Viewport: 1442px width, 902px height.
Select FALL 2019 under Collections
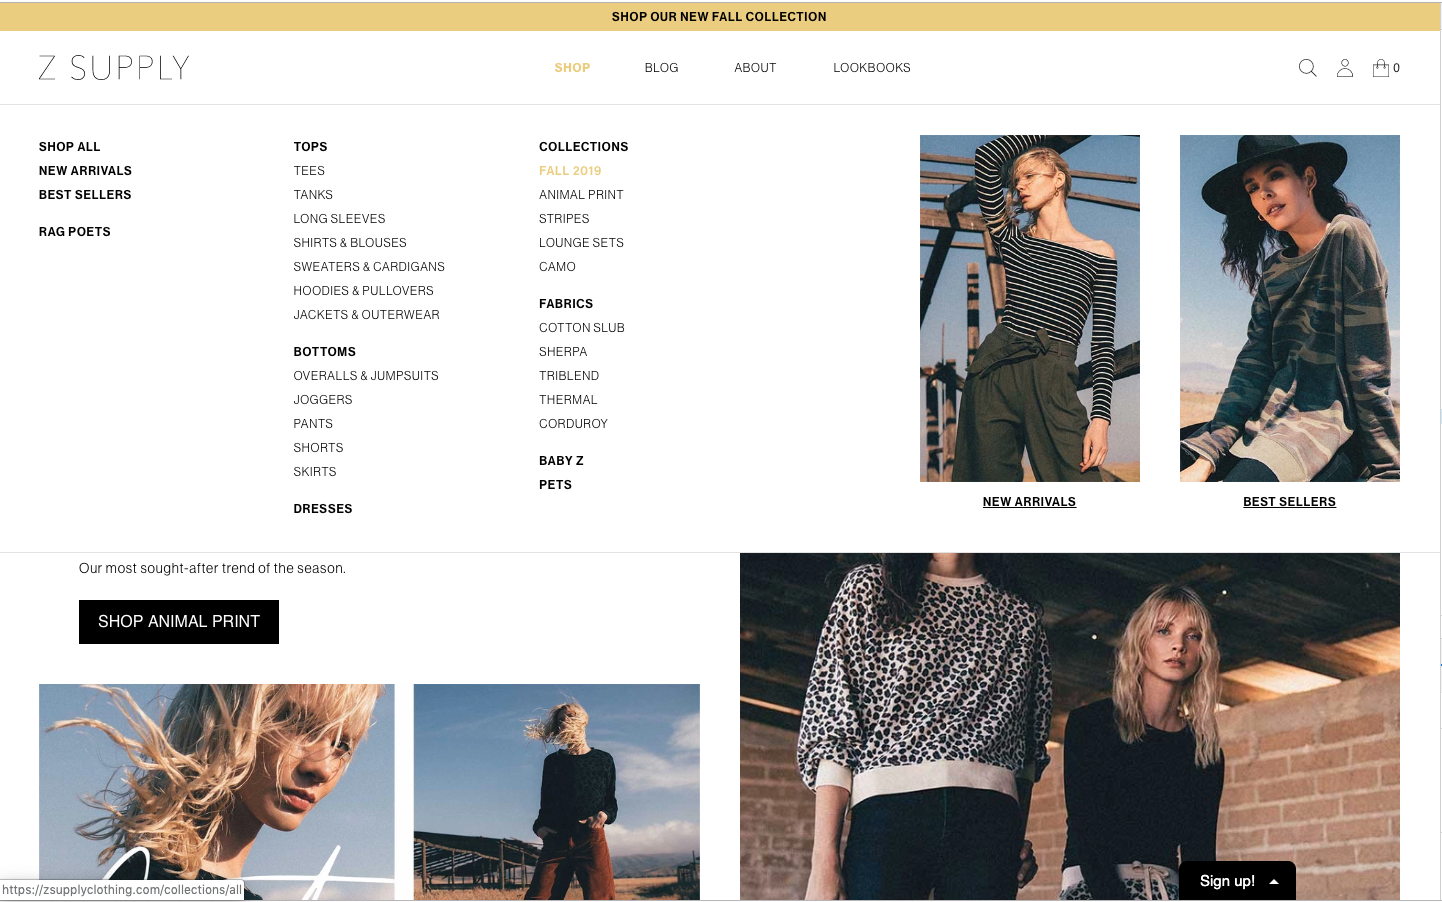[x=570, y=170]
